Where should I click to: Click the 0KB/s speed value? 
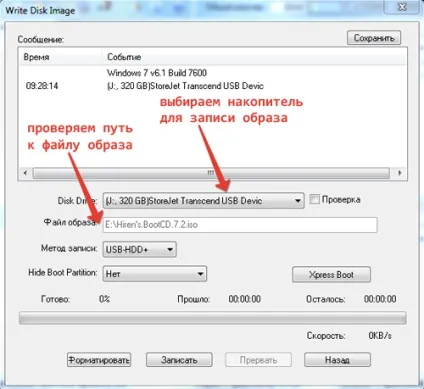(x=380, y=335)
